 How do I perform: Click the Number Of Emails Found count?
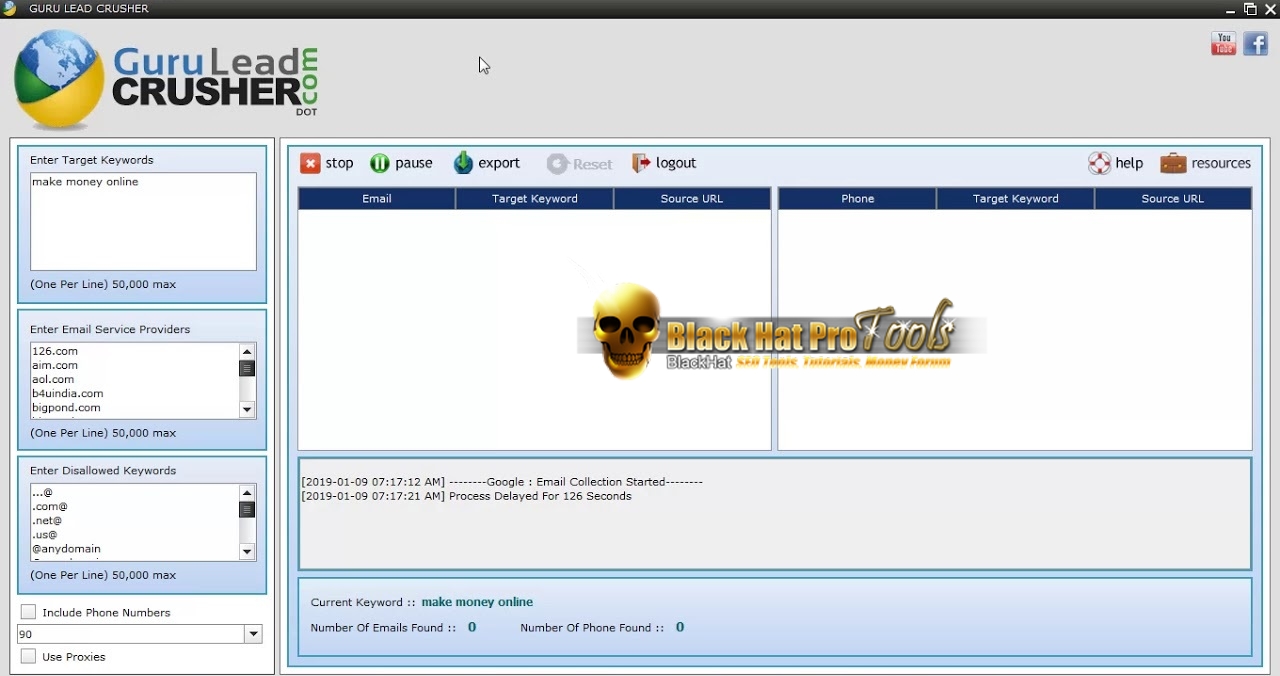472,627
